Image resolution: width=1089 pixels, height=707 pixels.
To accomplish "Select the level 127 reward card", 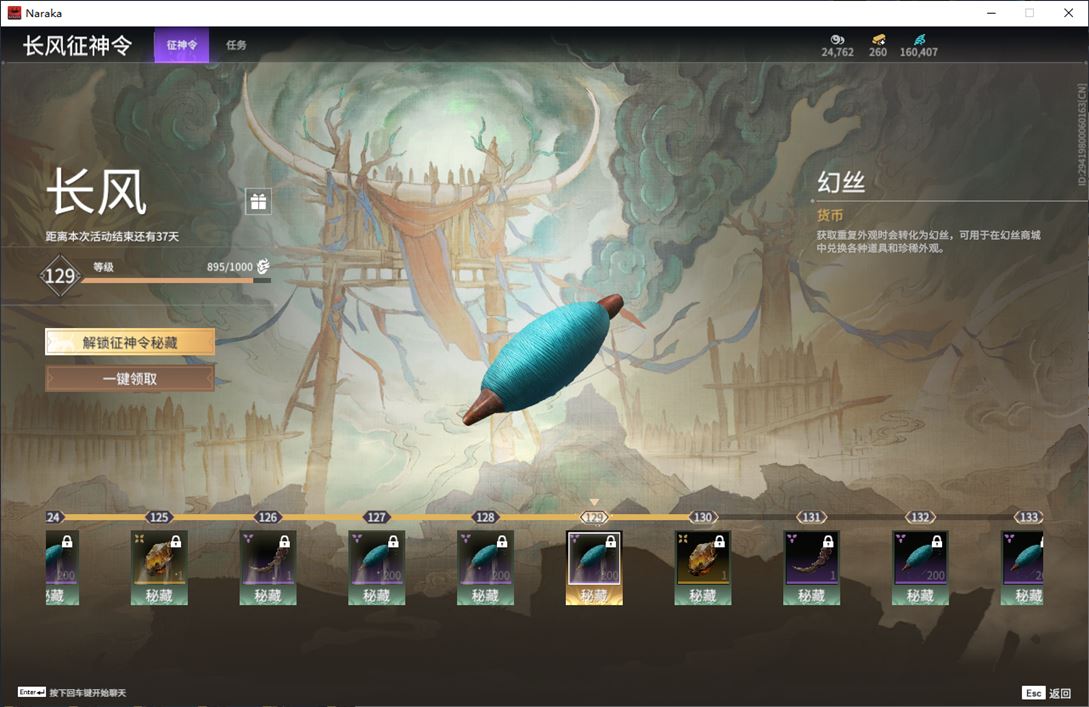I will coord(376,567).
